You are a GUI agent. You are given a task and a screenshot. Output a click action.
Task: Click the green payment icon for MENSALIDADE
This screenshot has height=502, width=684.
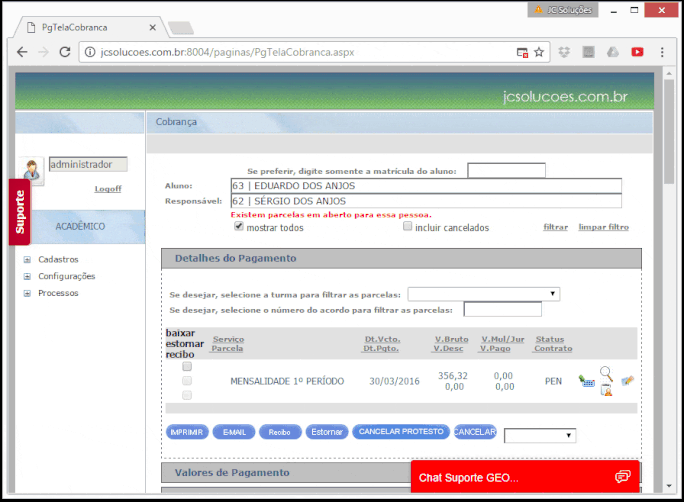pos(587,381)
